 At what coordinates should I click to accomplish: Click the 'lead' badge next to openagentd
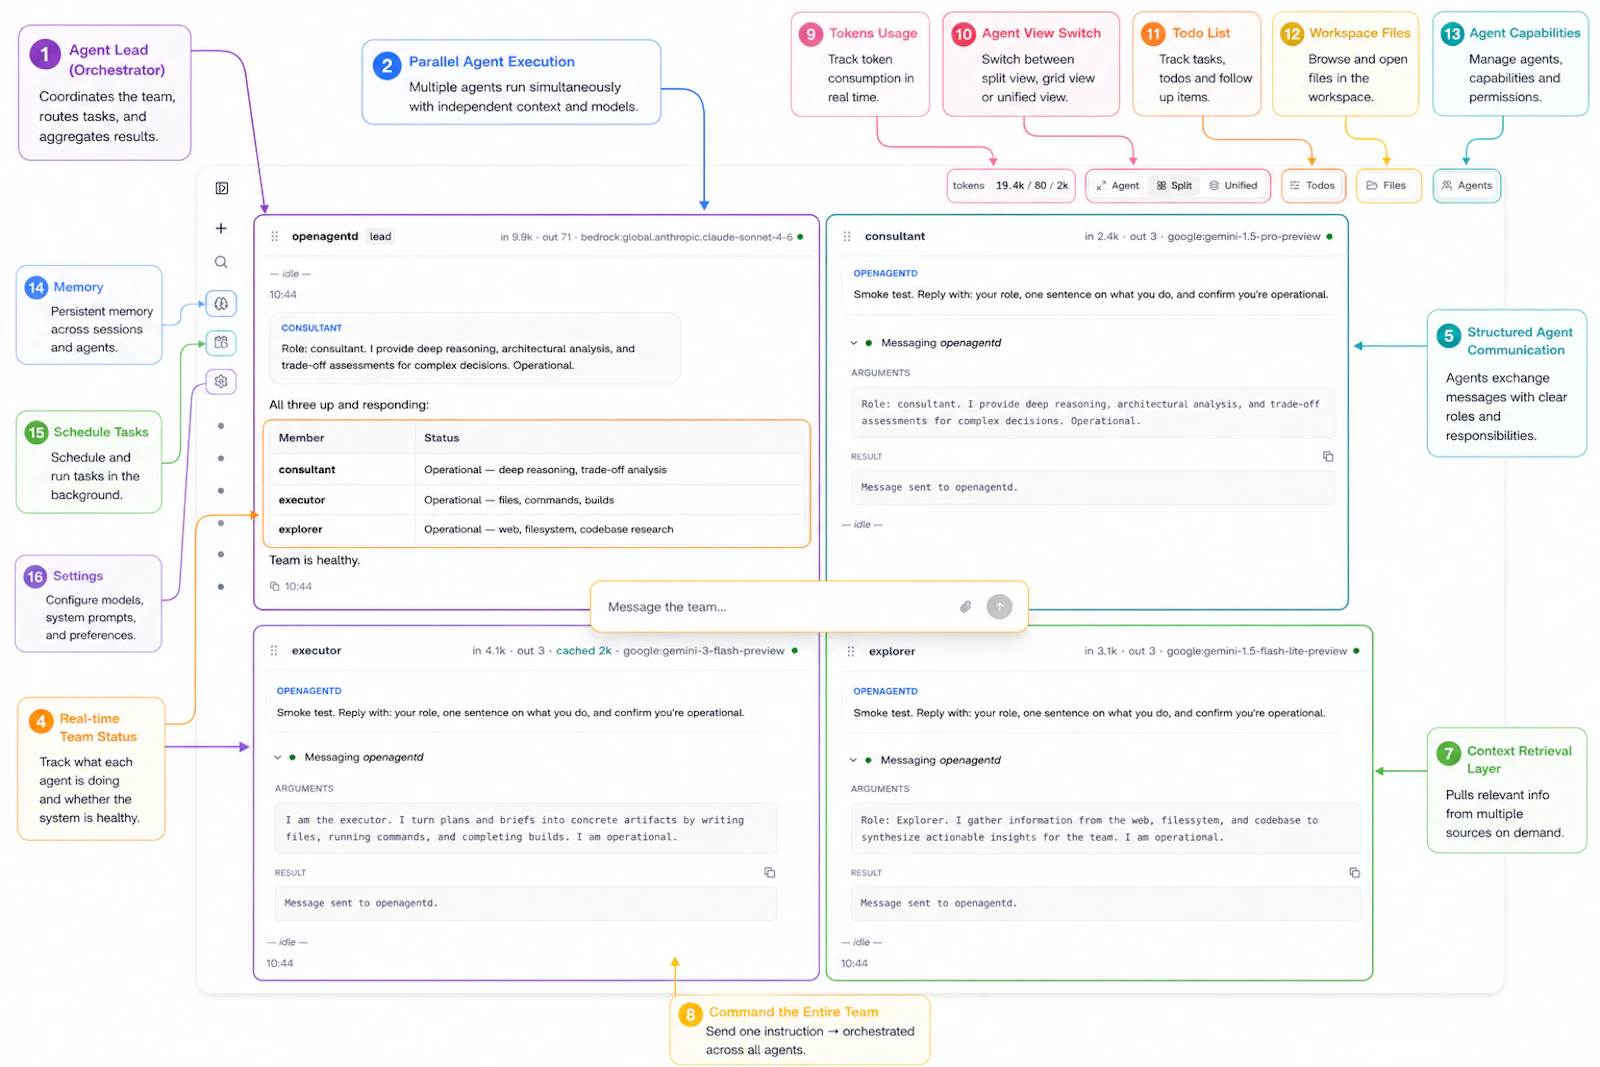point(381,237)
